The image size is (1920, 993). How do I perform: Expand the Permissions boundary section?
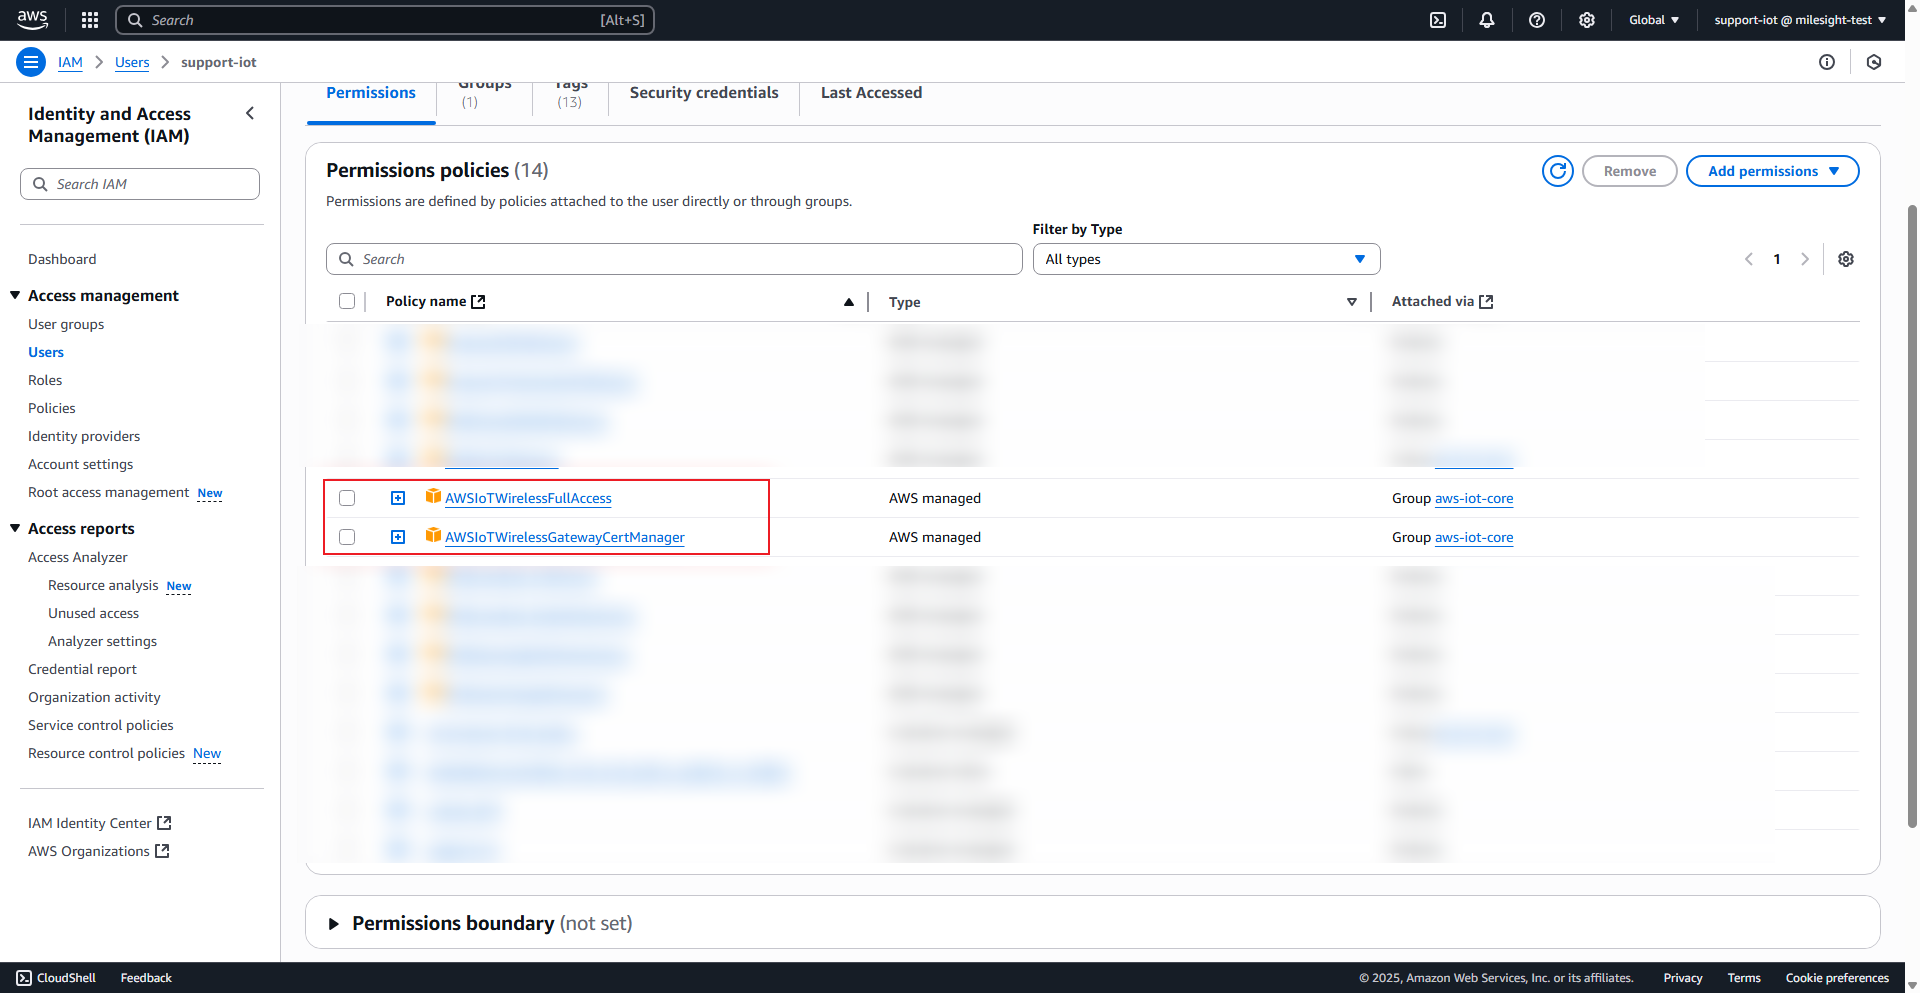point(334,924)
